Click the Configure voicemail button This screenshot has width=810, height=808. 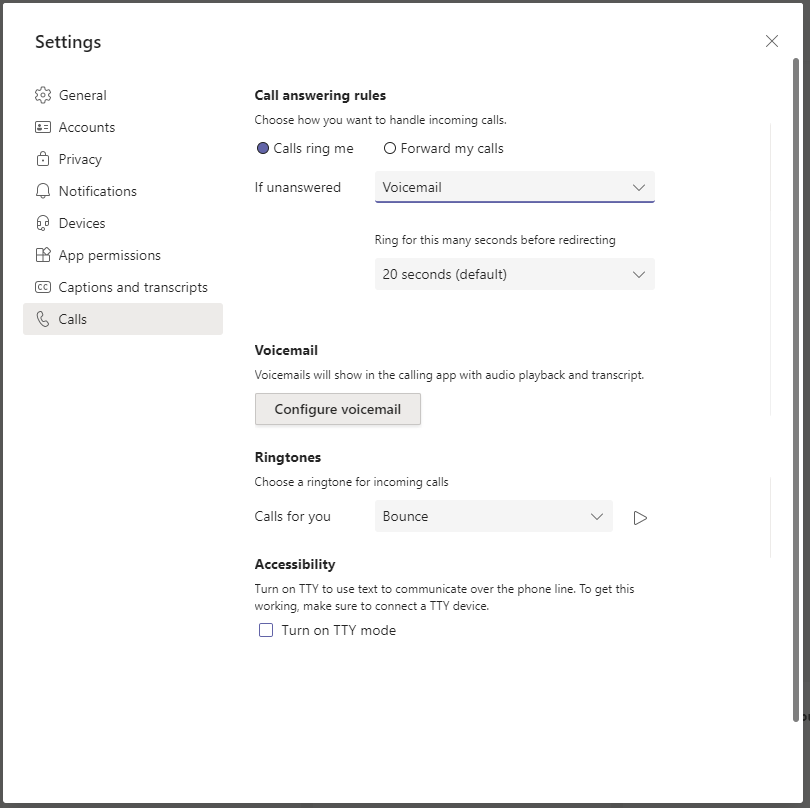338,409
